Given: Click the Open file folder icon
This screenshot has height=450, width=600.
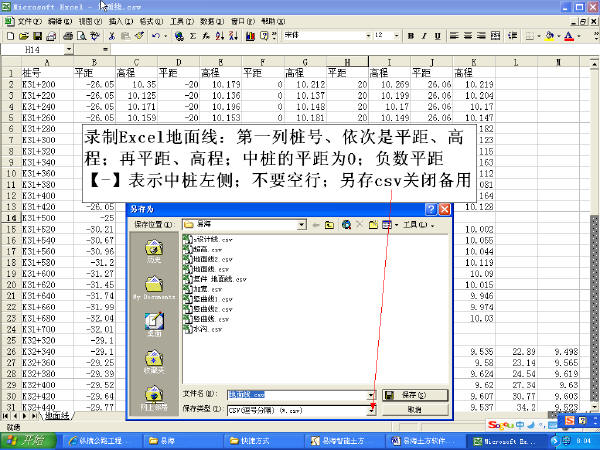Looking at the screenshot, I should pyautogui.click(x=24, y=36).
